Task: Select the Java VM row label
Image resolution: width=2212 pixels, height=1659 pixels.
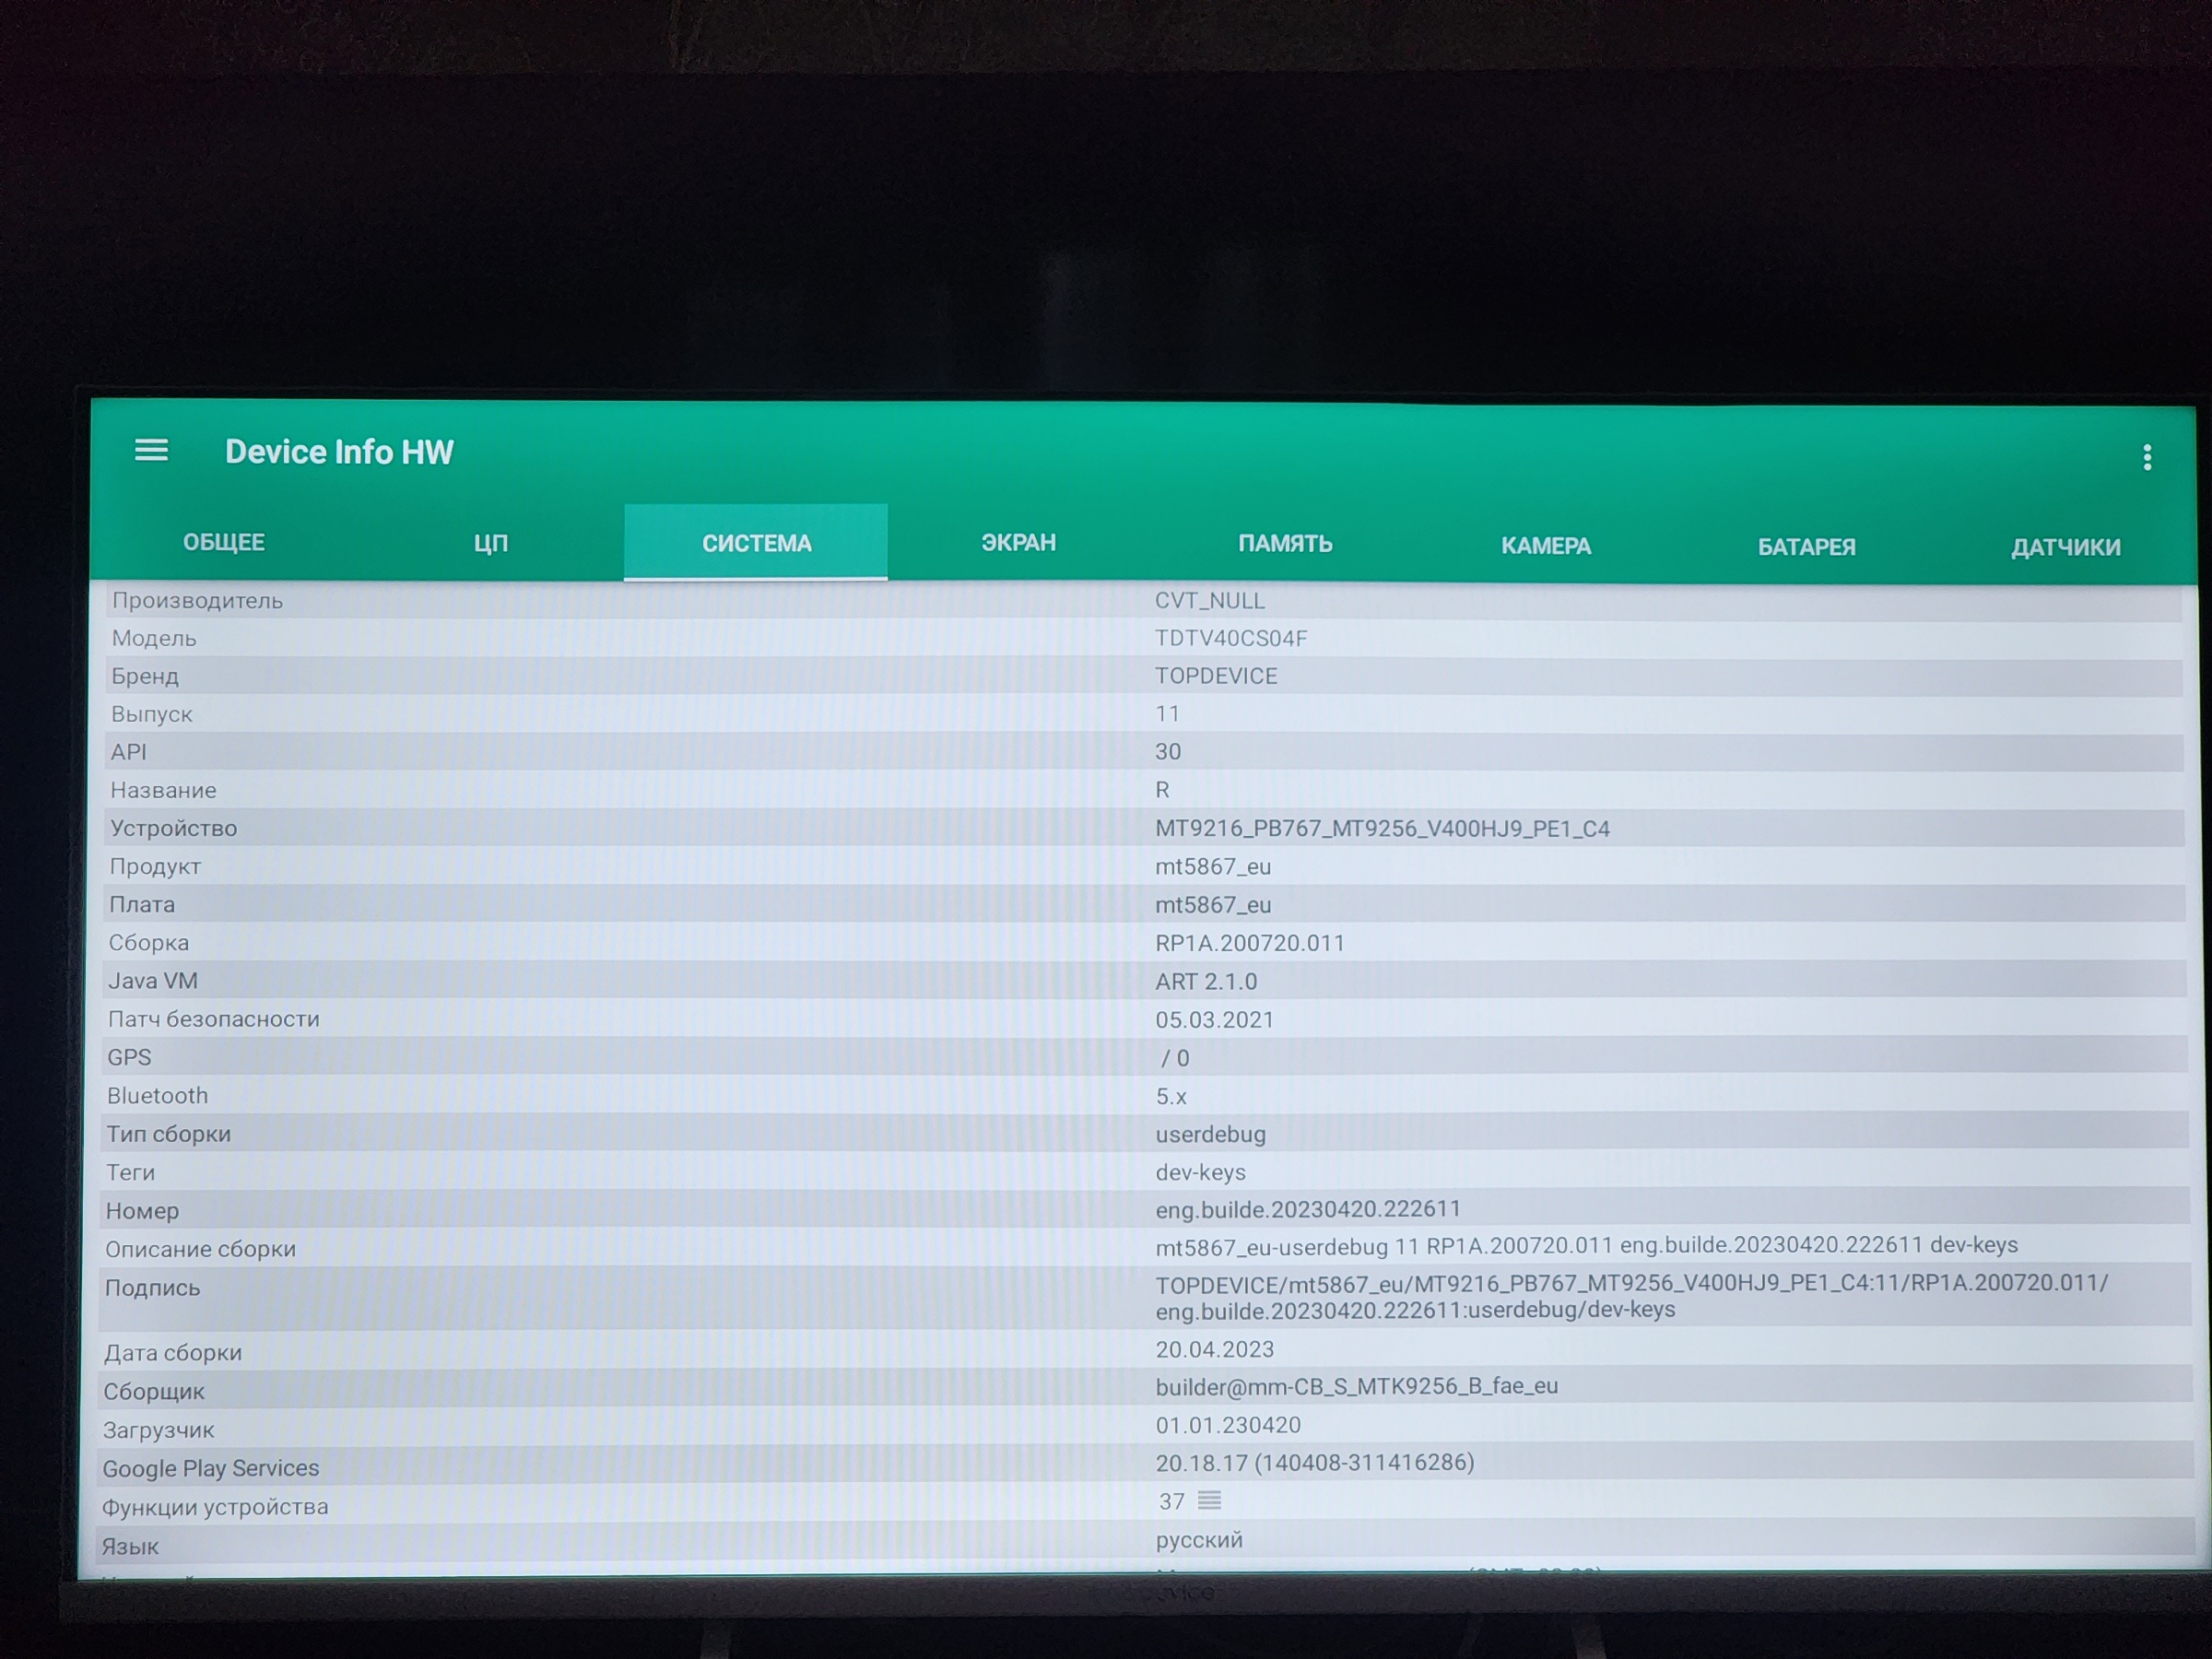Action: click(x=153, y=981)
